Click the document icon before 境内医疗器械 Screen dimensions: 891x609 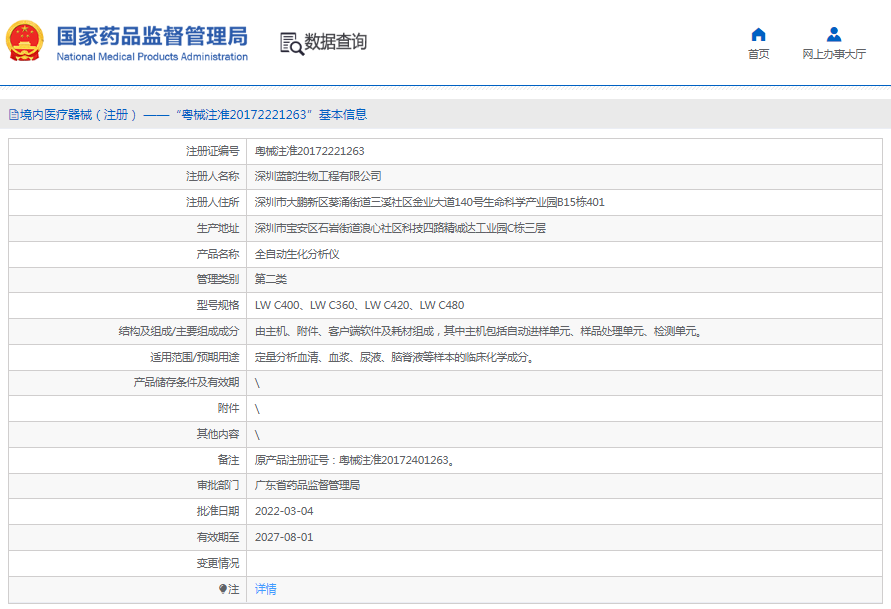tap(14, 115)
